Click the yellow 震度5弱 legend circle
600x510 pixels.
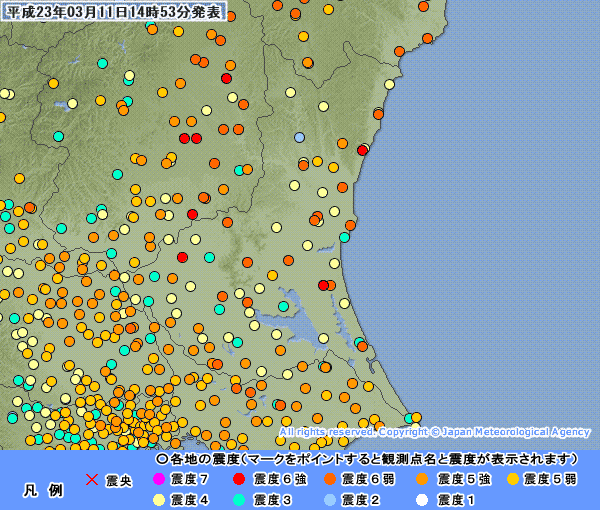click(x=512, y=480)
